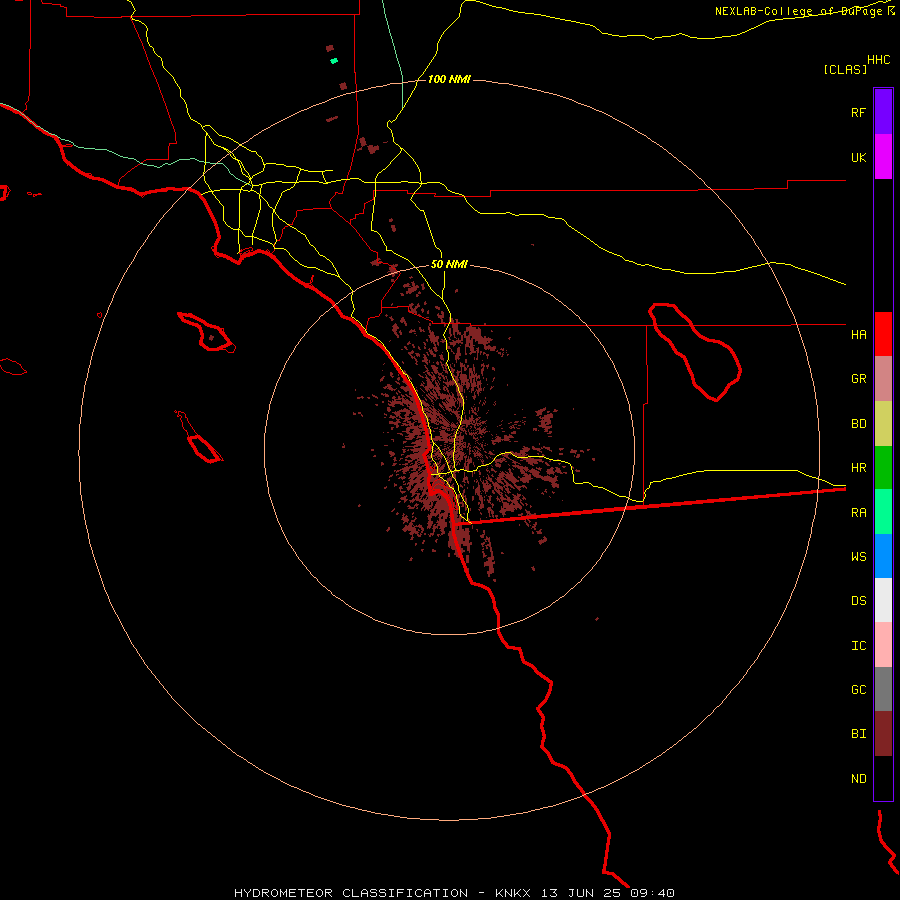900x900 pixels.
Task: Select the red HA legend color
Action: click(x=883, y=334)
